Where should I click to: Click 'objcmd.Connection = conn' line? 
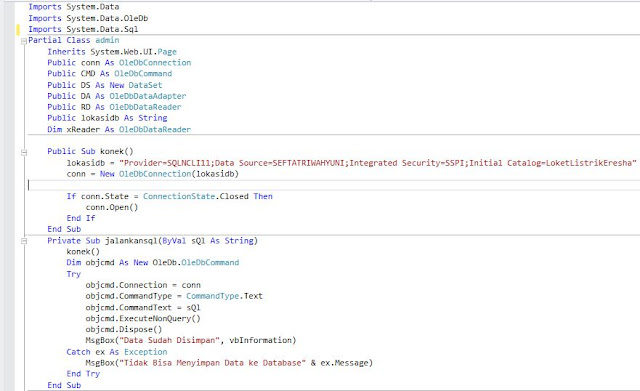(143, 285)
